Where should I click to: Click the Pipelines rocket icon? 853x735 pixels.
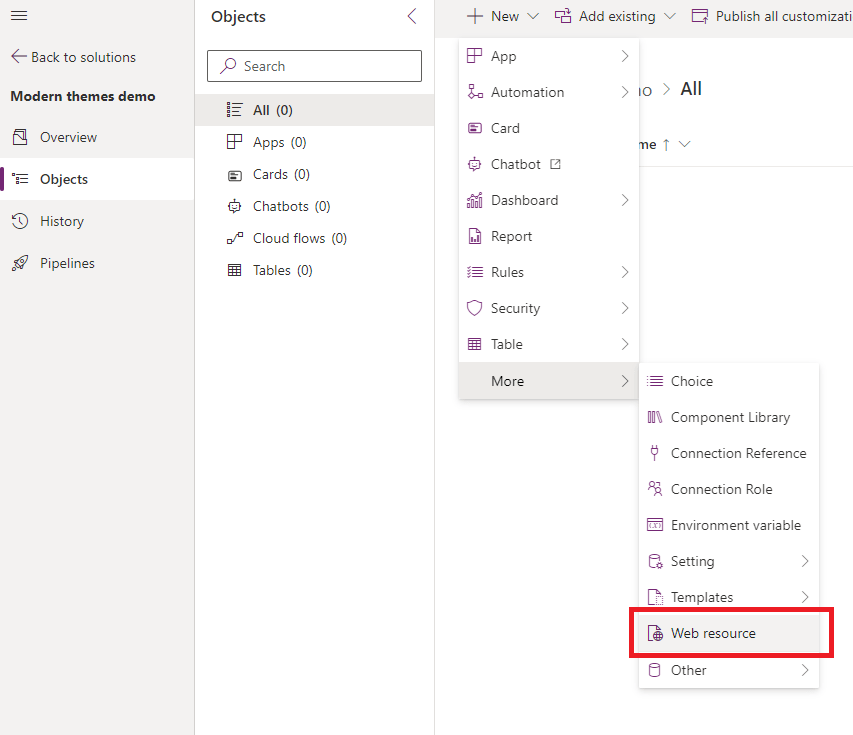click(20, 263)
